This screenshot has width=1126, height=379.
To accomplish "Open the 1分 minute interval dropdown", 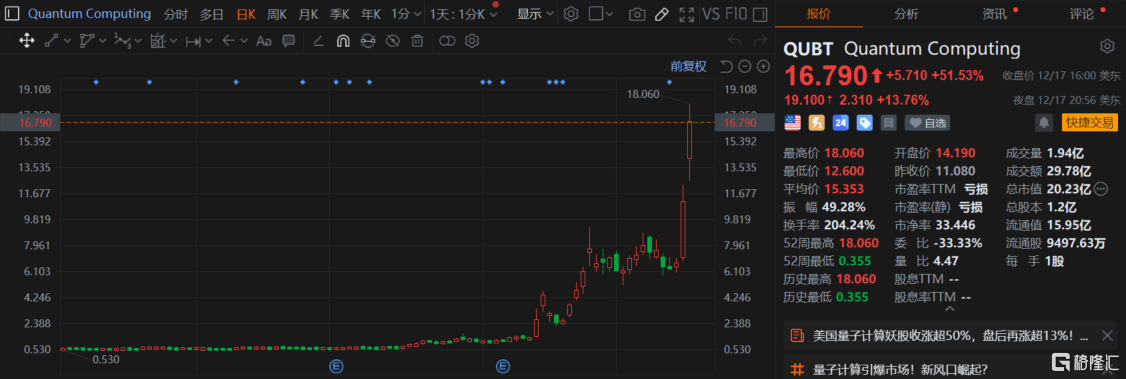I will coord(406,14).
